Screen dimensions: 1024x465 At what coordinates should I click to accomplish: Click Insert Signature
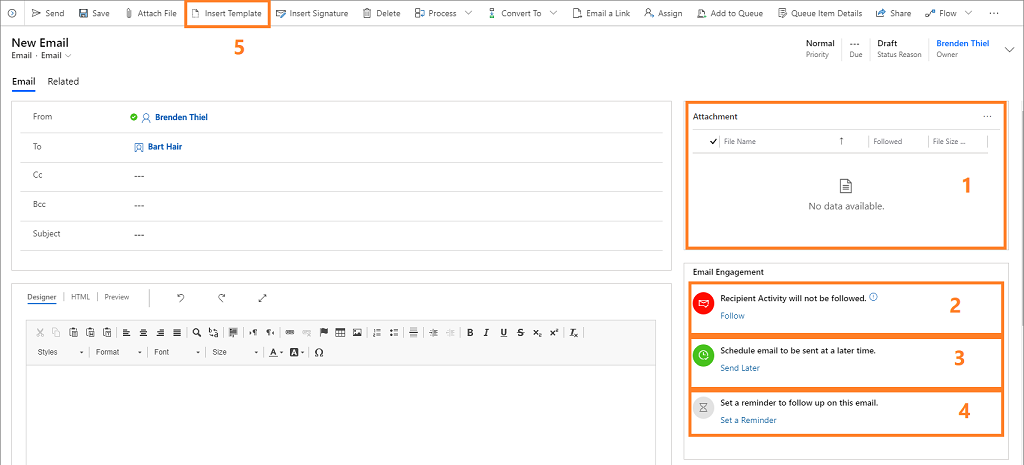click(x=312, y=13)
